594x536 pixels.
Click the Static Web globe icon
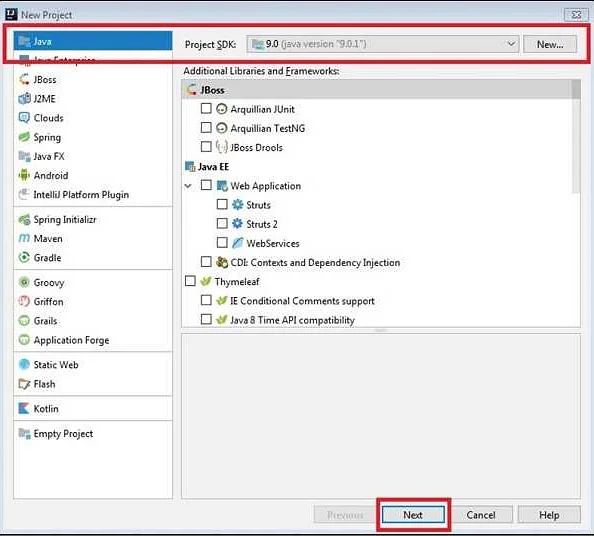(x=24, y=364)
